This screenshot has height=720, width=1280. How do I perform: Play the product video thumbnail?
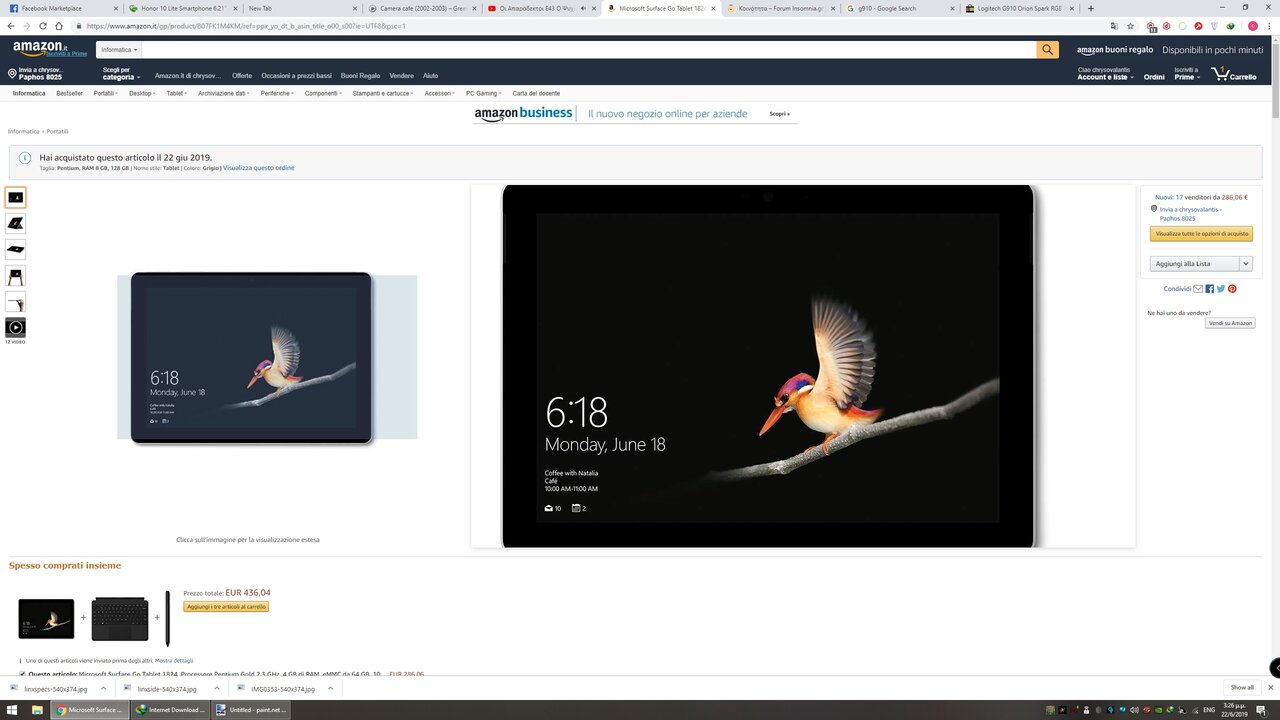click(15, 327)
